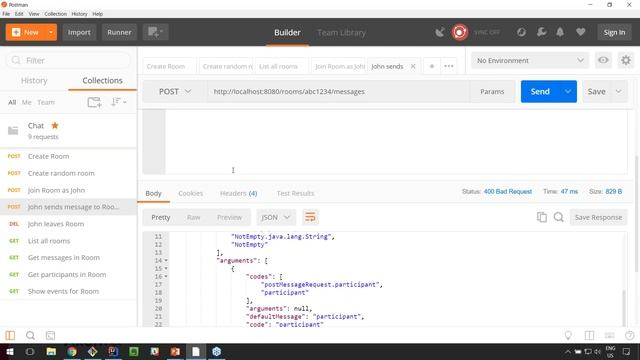Click the interceptor radar icon

click(x=460, y=32)
